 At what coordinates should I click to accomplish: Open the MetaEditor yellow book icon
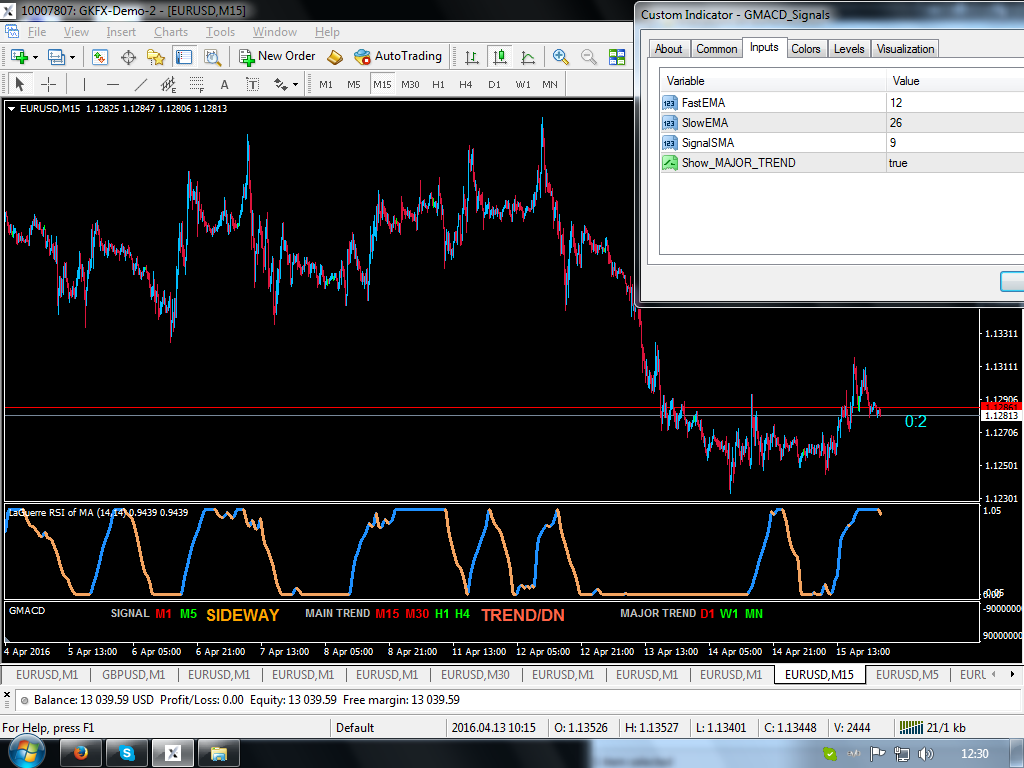[334, 57]
